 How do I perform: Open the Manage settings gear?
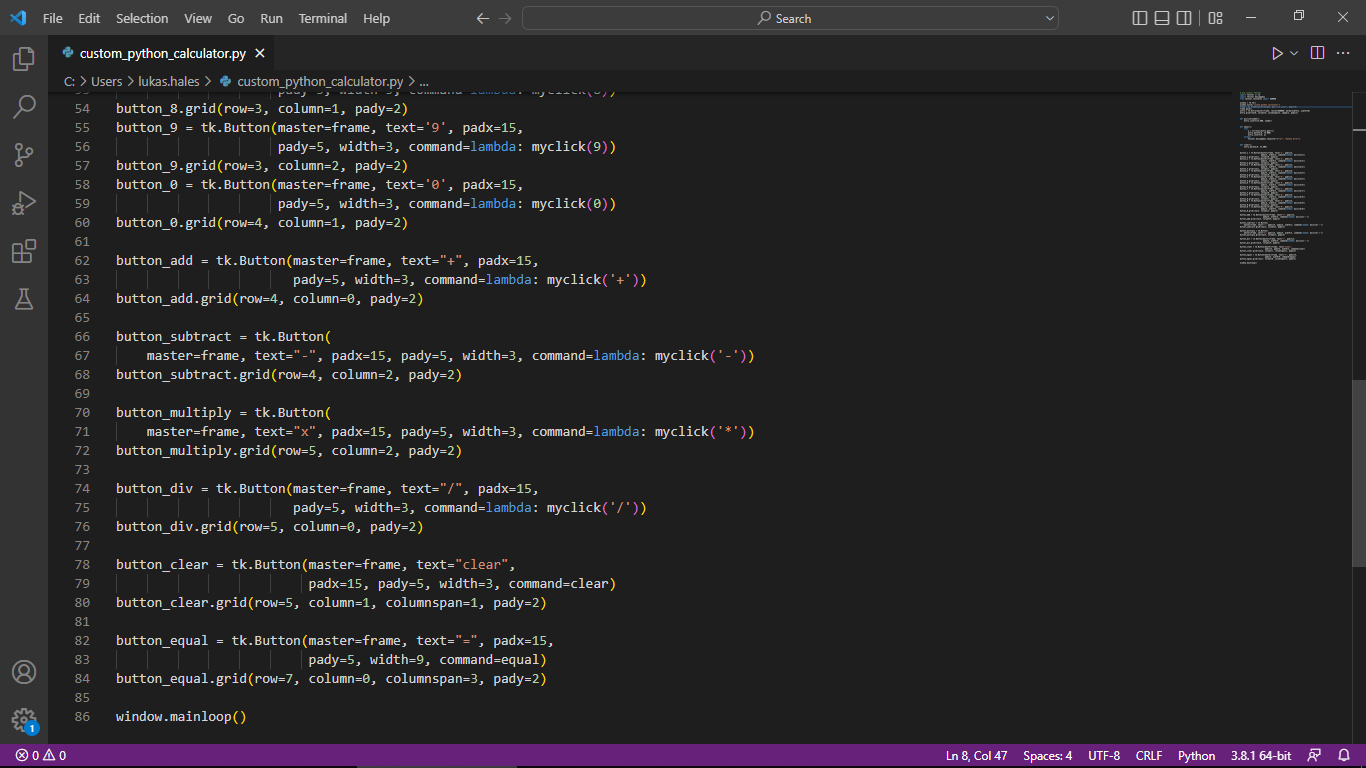coord(24,717)
